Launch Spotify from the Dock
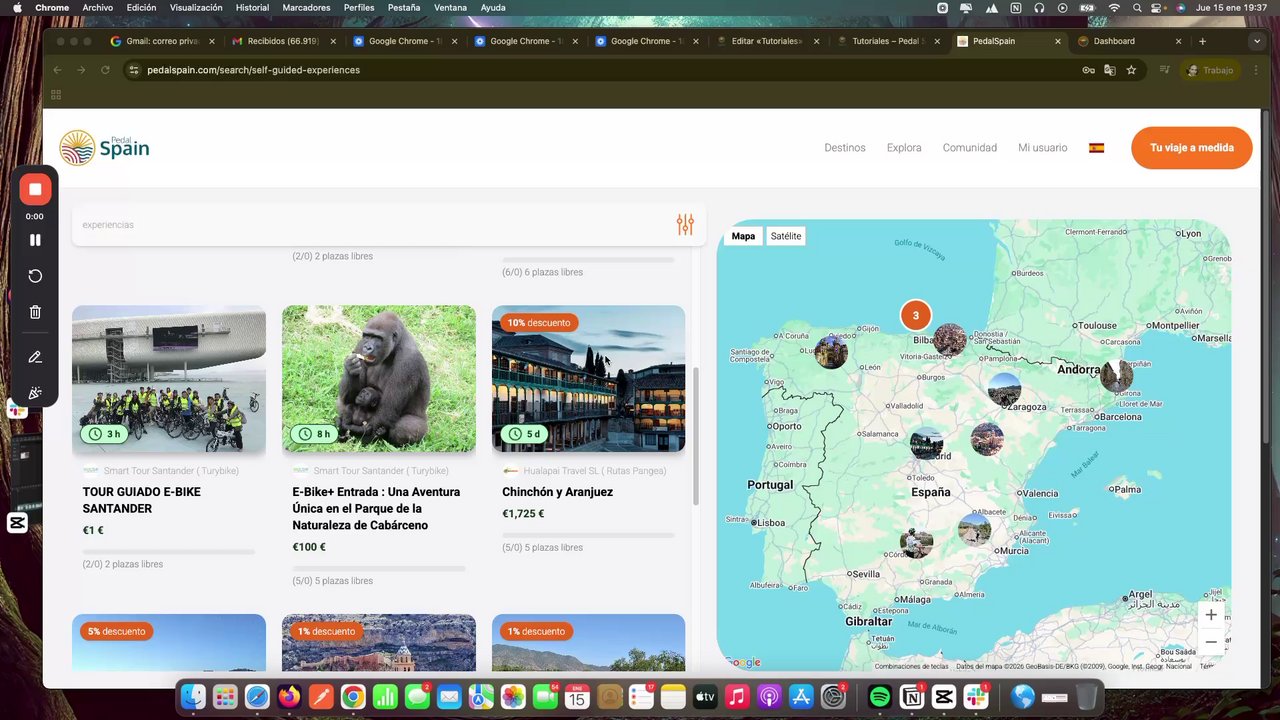The height and width of the screenshot is (720, 1280). point(880,696)
